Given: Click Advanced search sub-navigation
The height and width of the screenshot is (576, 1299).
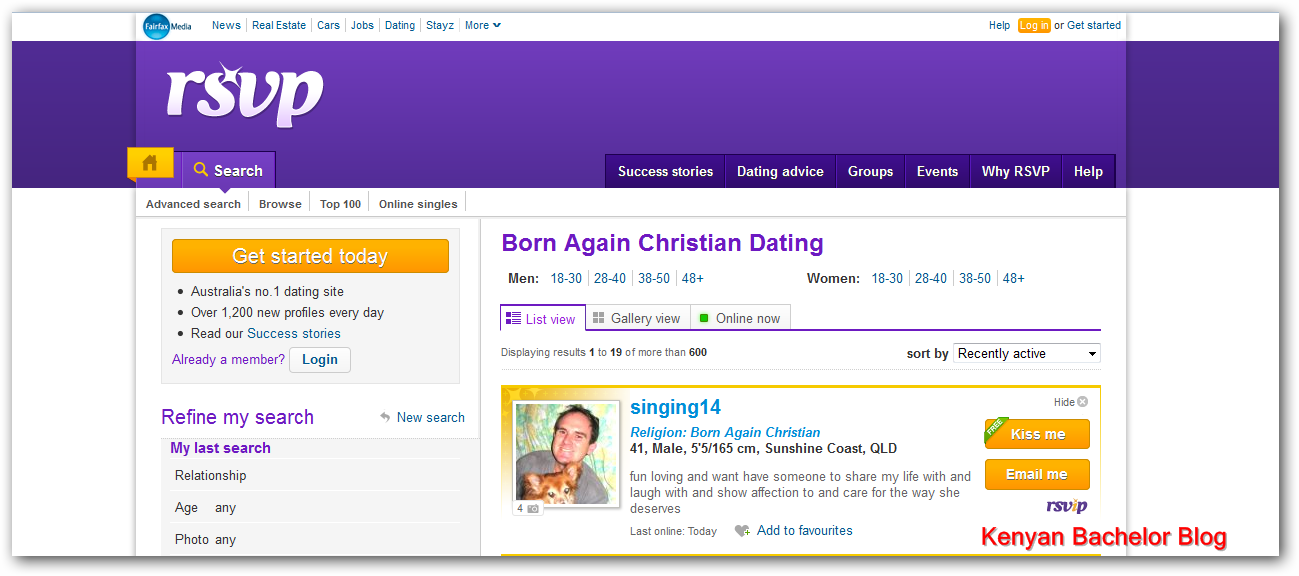Looking at the screenshot, I should click(193, 204).
